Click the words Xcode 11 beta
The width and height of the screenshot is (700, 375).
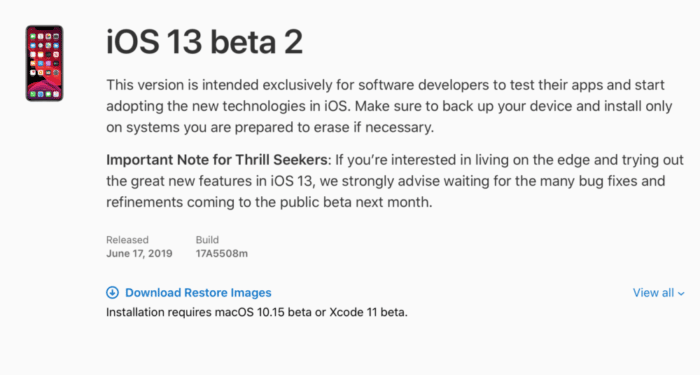tap(368, 312)
